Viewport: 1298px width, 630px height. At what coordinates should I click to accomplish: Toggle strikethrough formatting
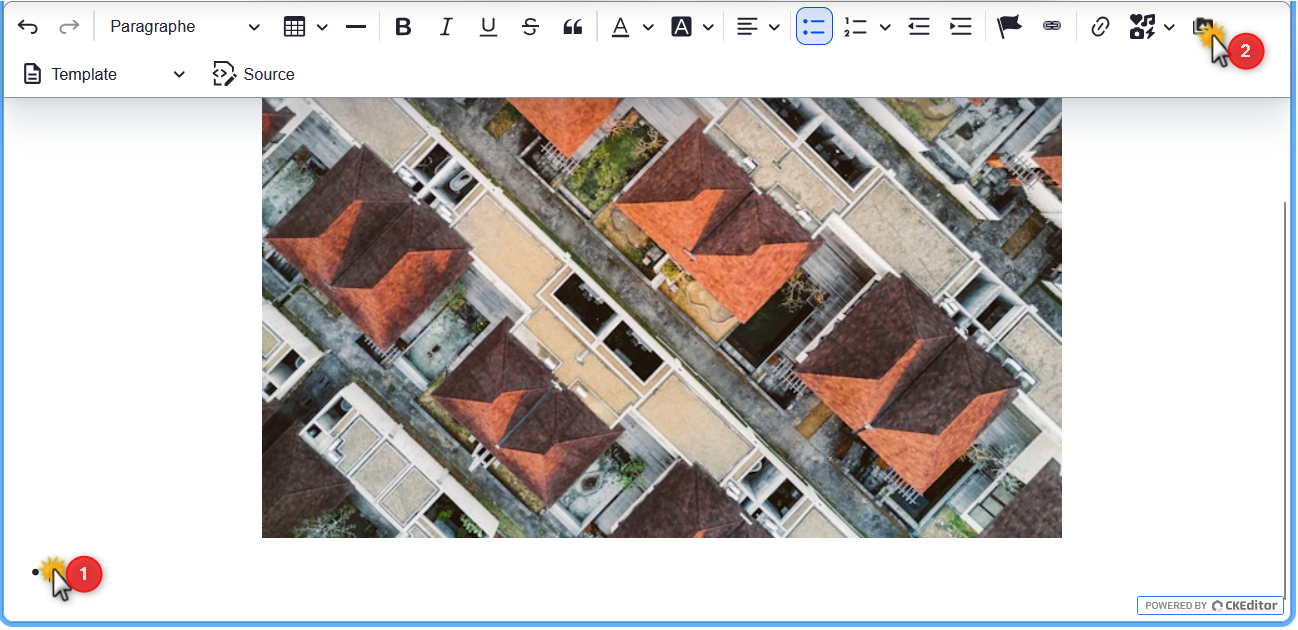[x=530, y=27]
